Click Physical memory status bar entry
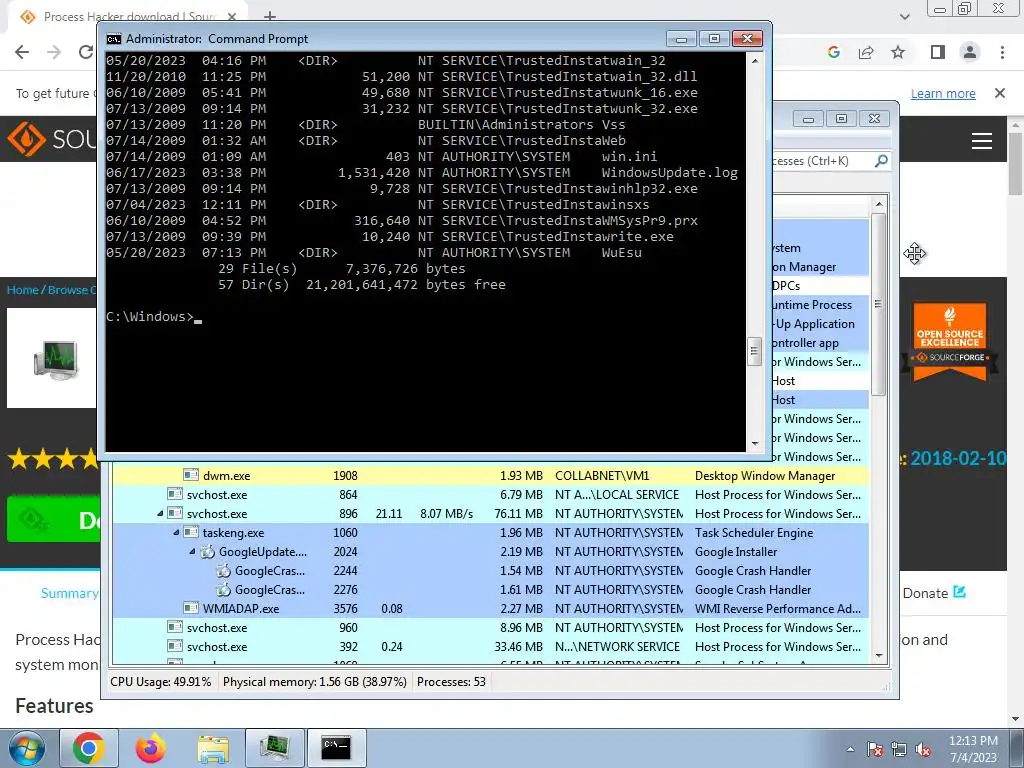This screenshot has height=768, width=1024. [315, 682]
